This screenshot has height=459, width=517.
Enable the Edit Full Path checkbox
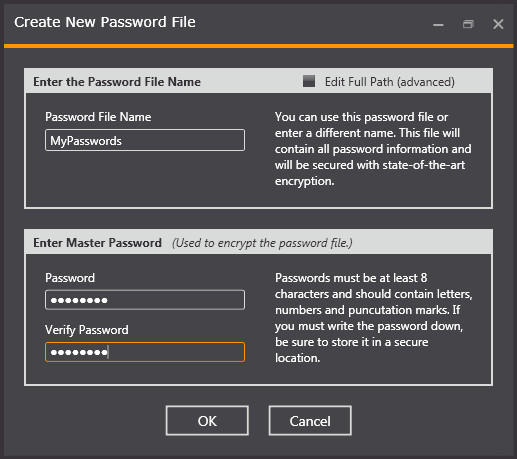pyautogui.click(x=309, y=81)
